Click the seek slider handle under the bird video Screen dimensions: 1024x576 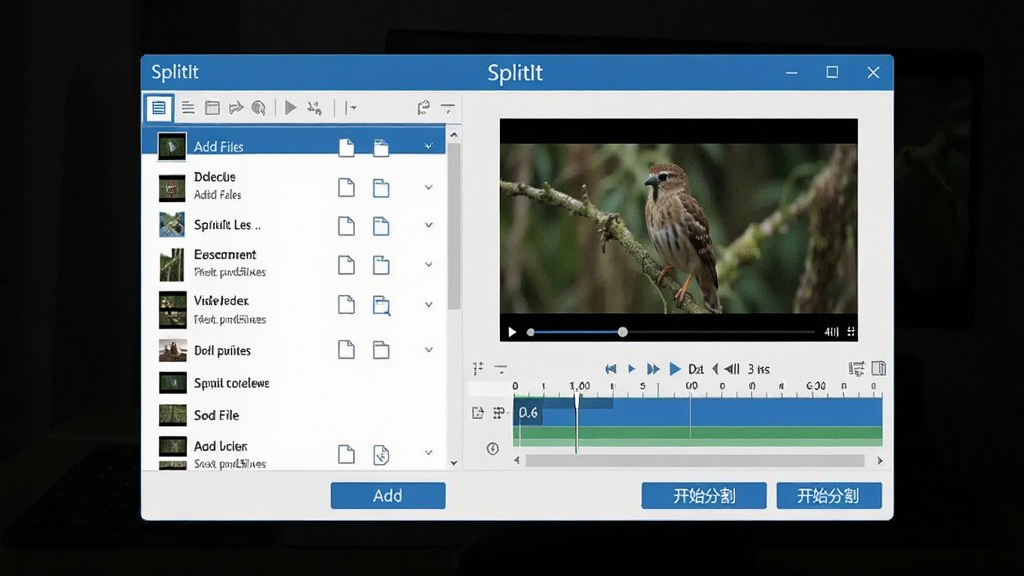[622, 332]
